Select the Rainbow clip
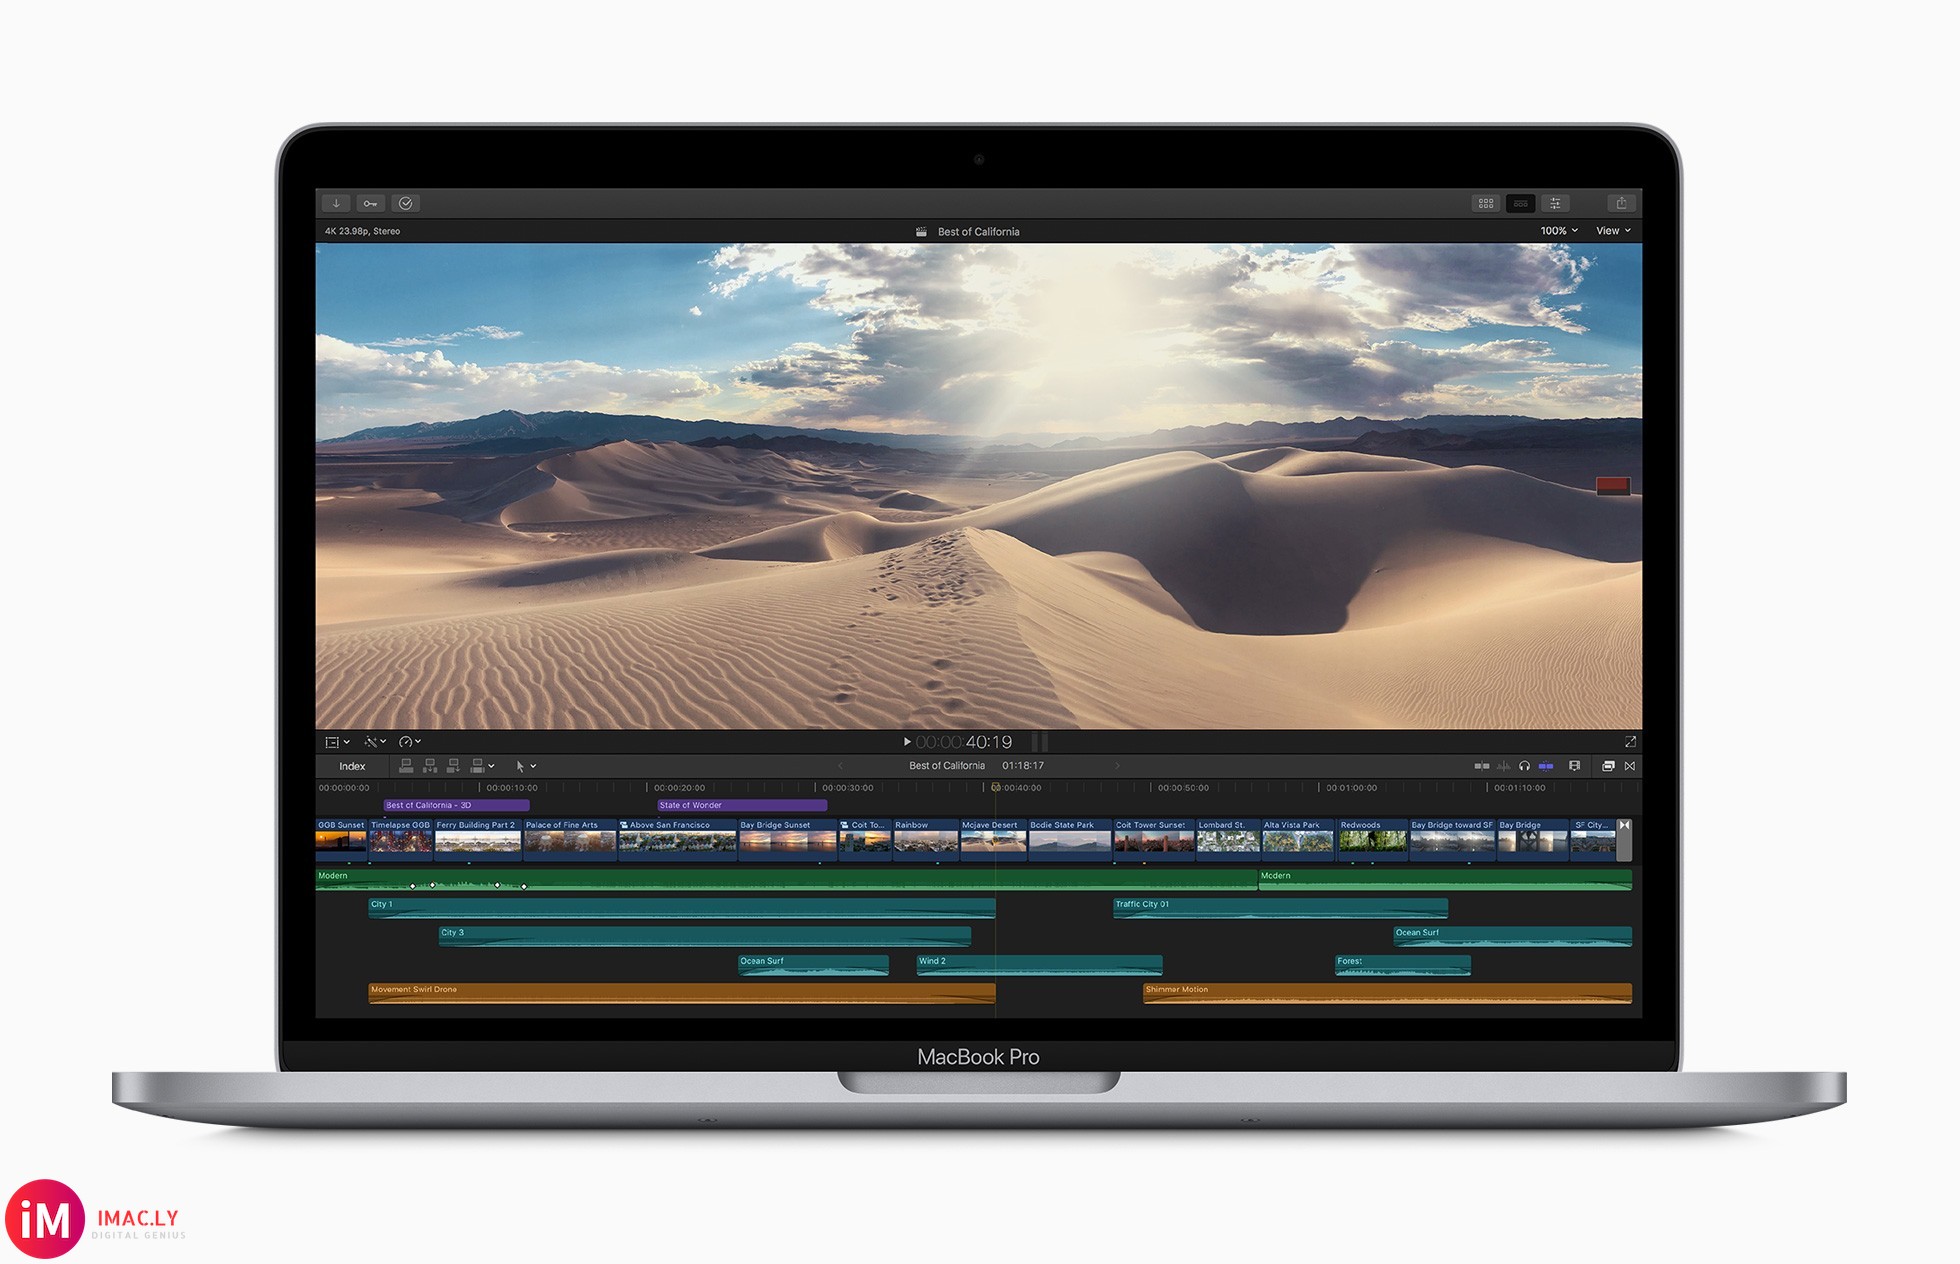1960x1264 pixels. (926, 841)
